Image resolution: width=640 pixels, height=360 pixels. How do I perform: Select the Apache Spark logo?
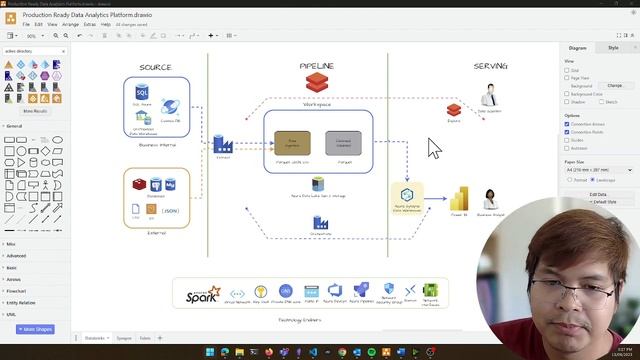203,295
